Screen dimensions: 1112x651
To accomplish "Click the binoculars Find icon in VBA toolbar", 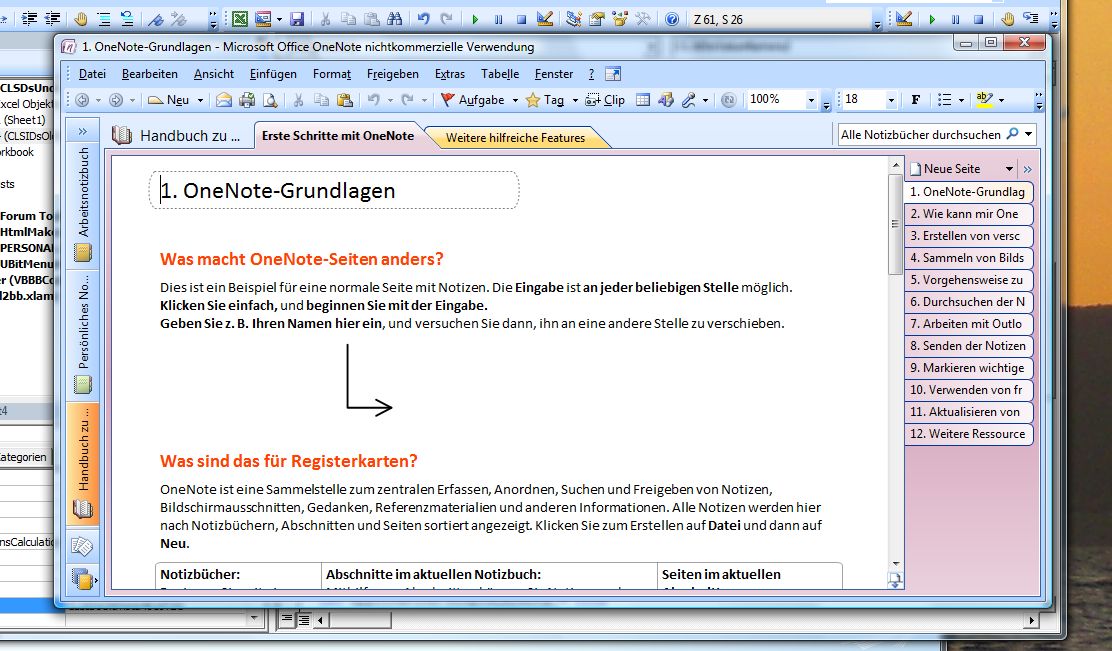I will click(394, 19).
